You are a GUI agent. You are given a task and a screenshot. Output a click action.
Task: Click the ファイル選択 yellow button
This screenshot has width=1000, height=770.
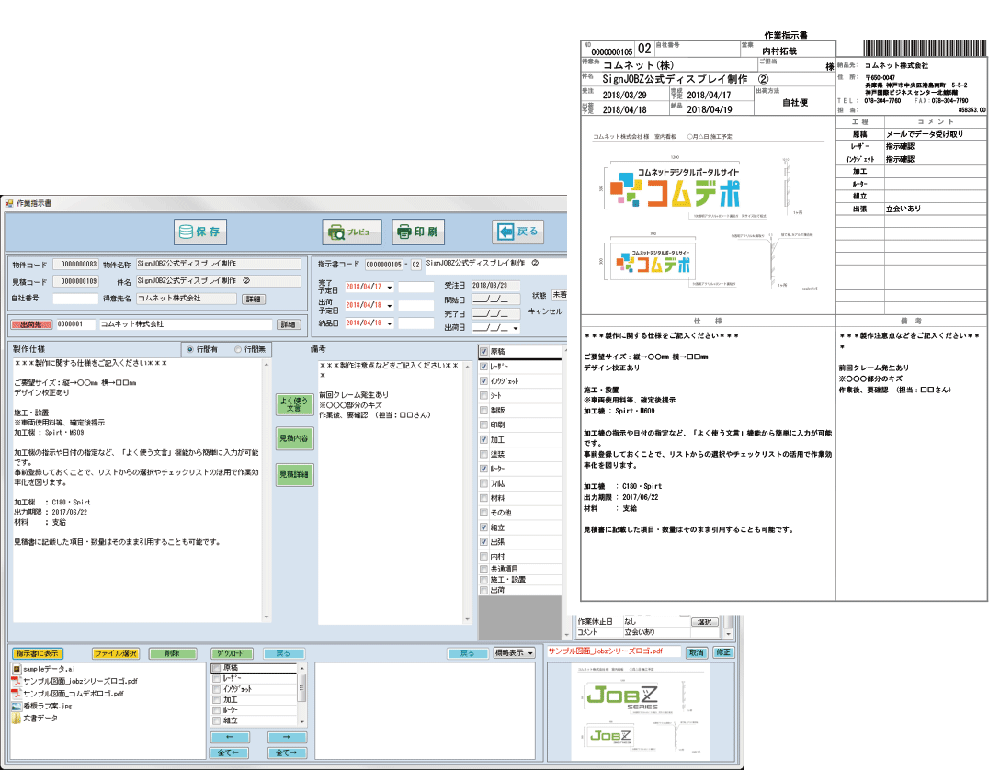click(x=115, y=654)
